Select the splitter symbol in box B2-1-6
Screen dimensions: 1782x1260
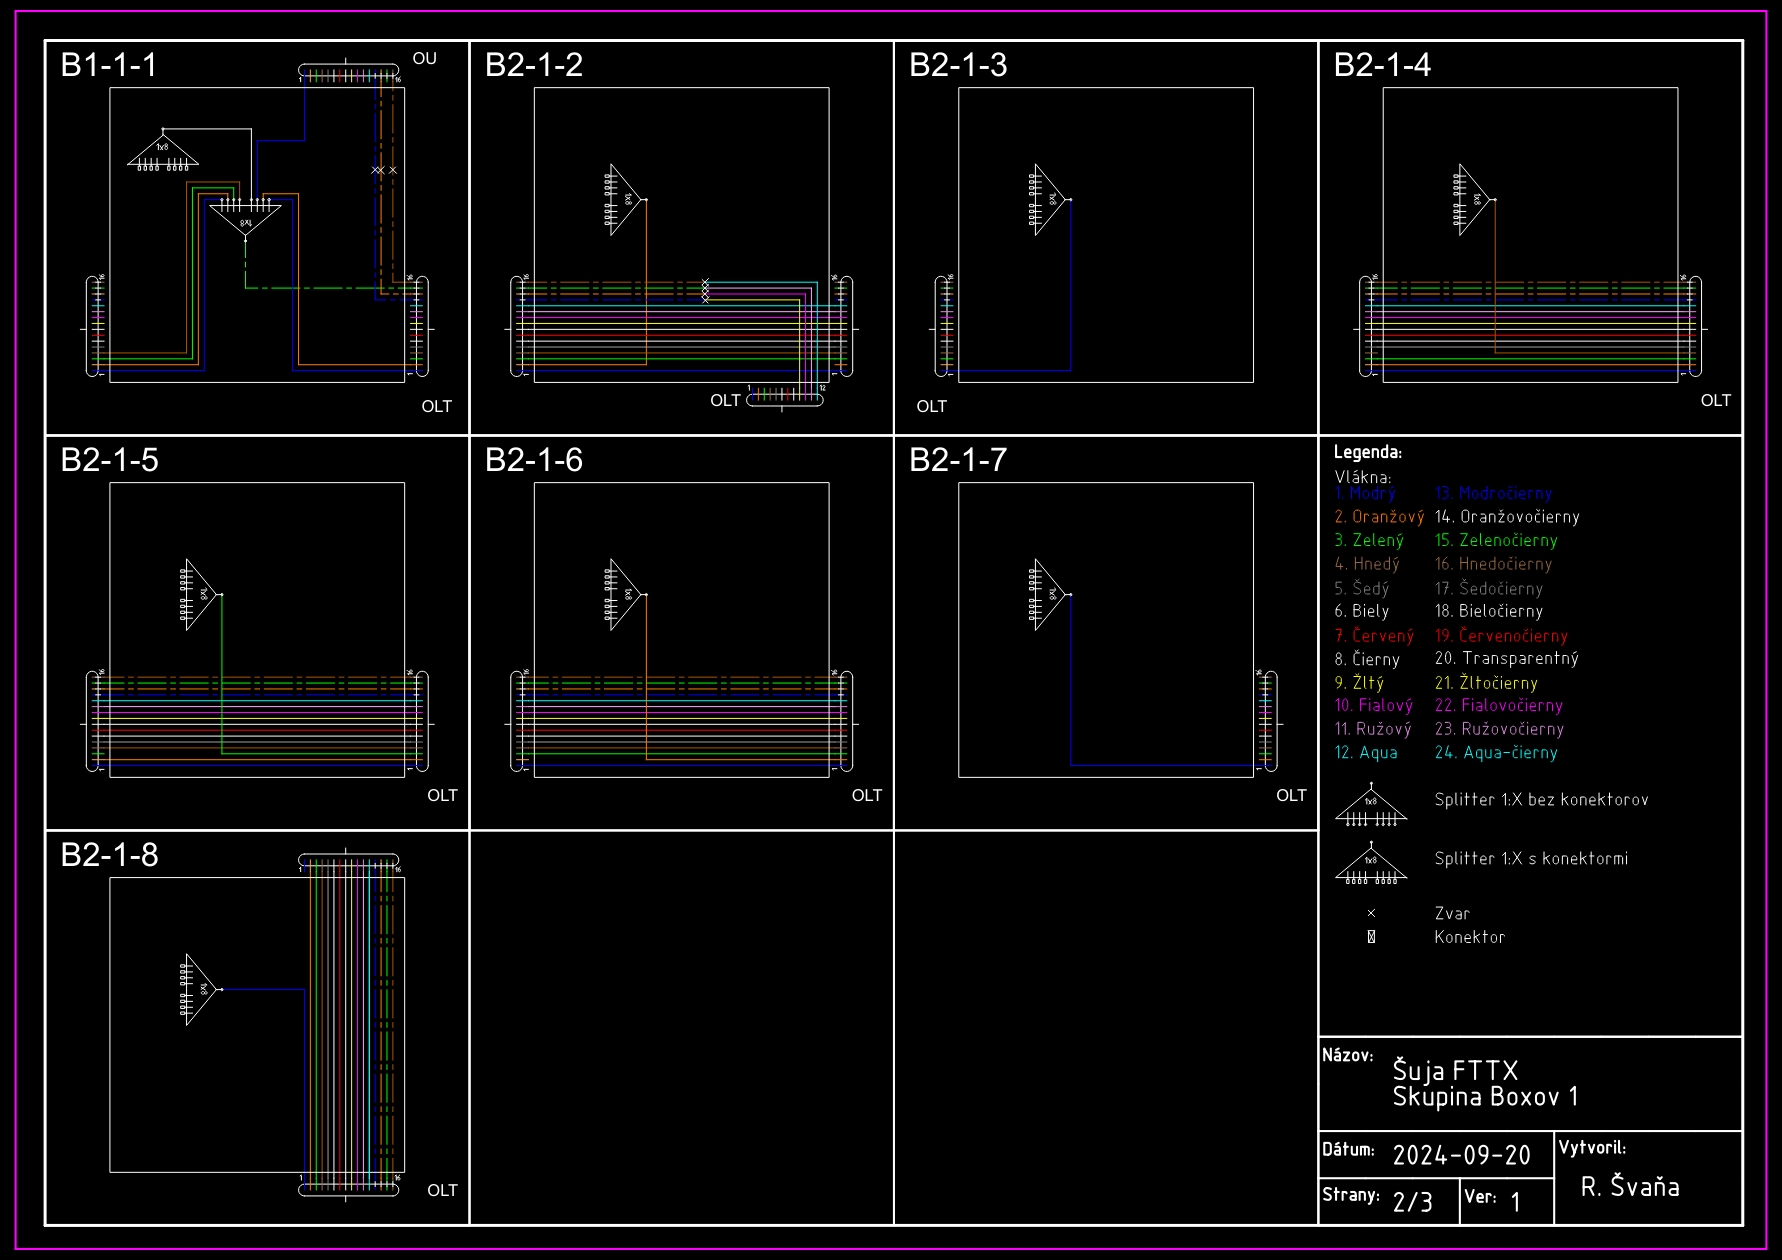point(623,594)
